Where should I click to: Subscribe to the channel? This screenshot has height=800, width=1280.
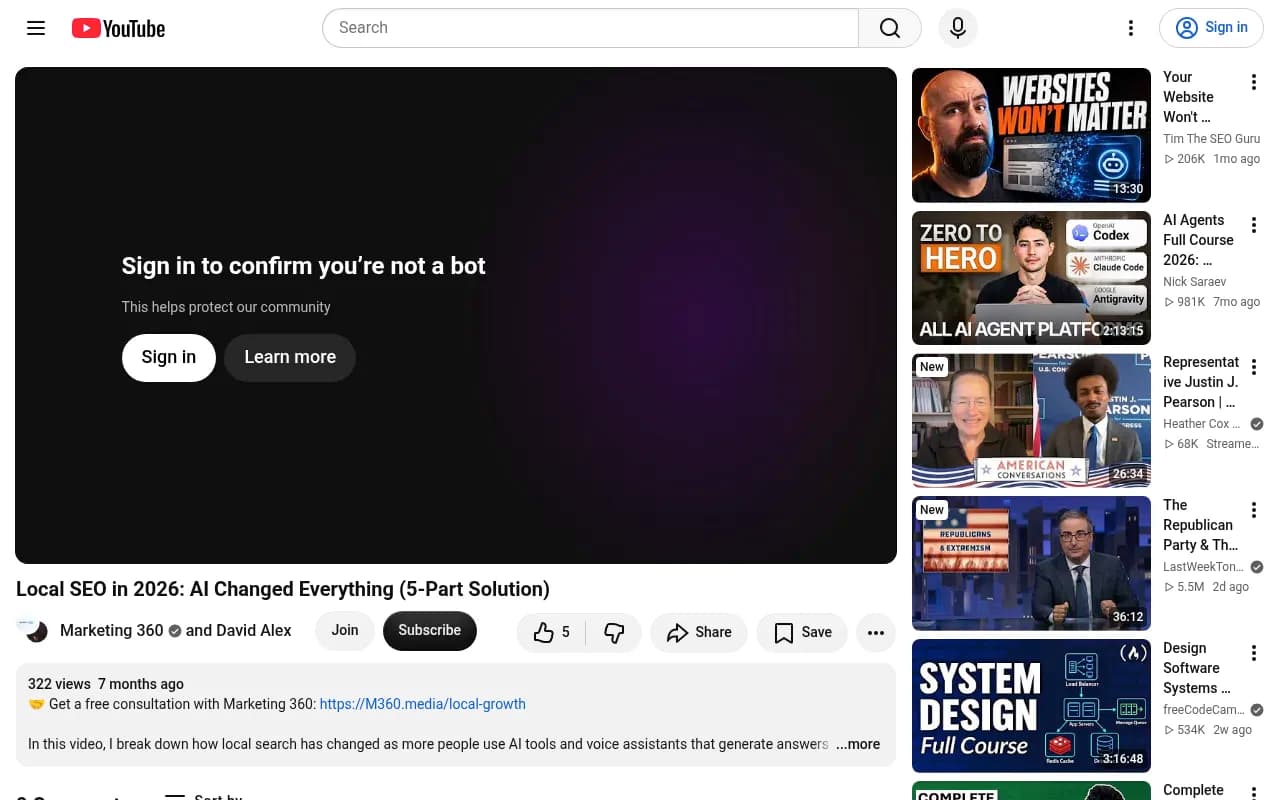430,630
